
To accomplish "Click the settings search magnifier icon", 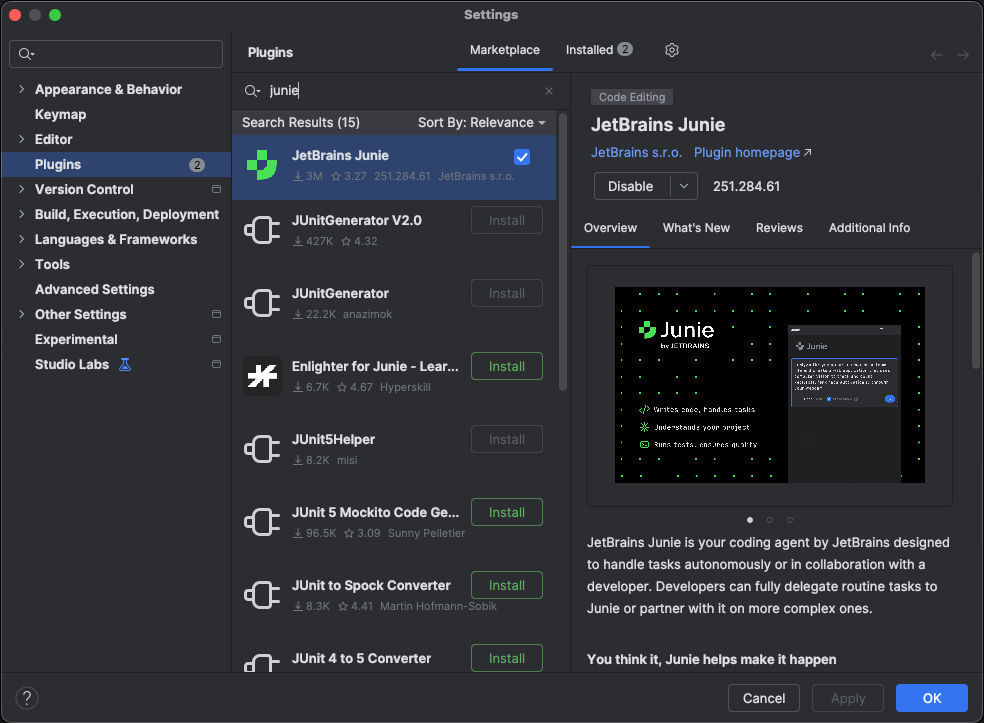I will [x=26, y=54].
